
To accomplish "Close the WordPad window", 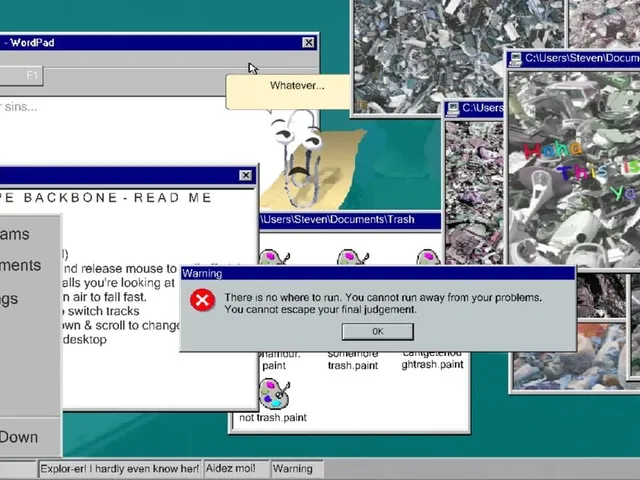I will click(x=309, y=42).
